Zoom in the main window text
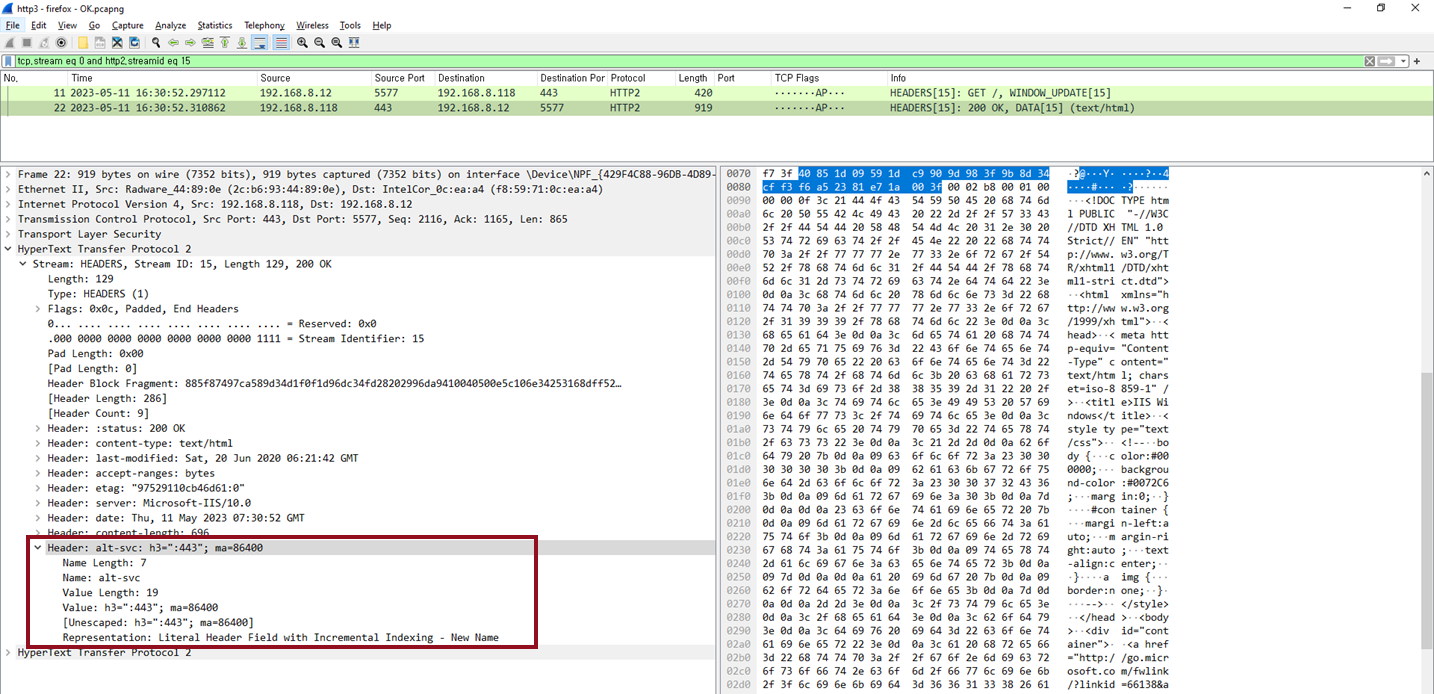 click(302, 43)
